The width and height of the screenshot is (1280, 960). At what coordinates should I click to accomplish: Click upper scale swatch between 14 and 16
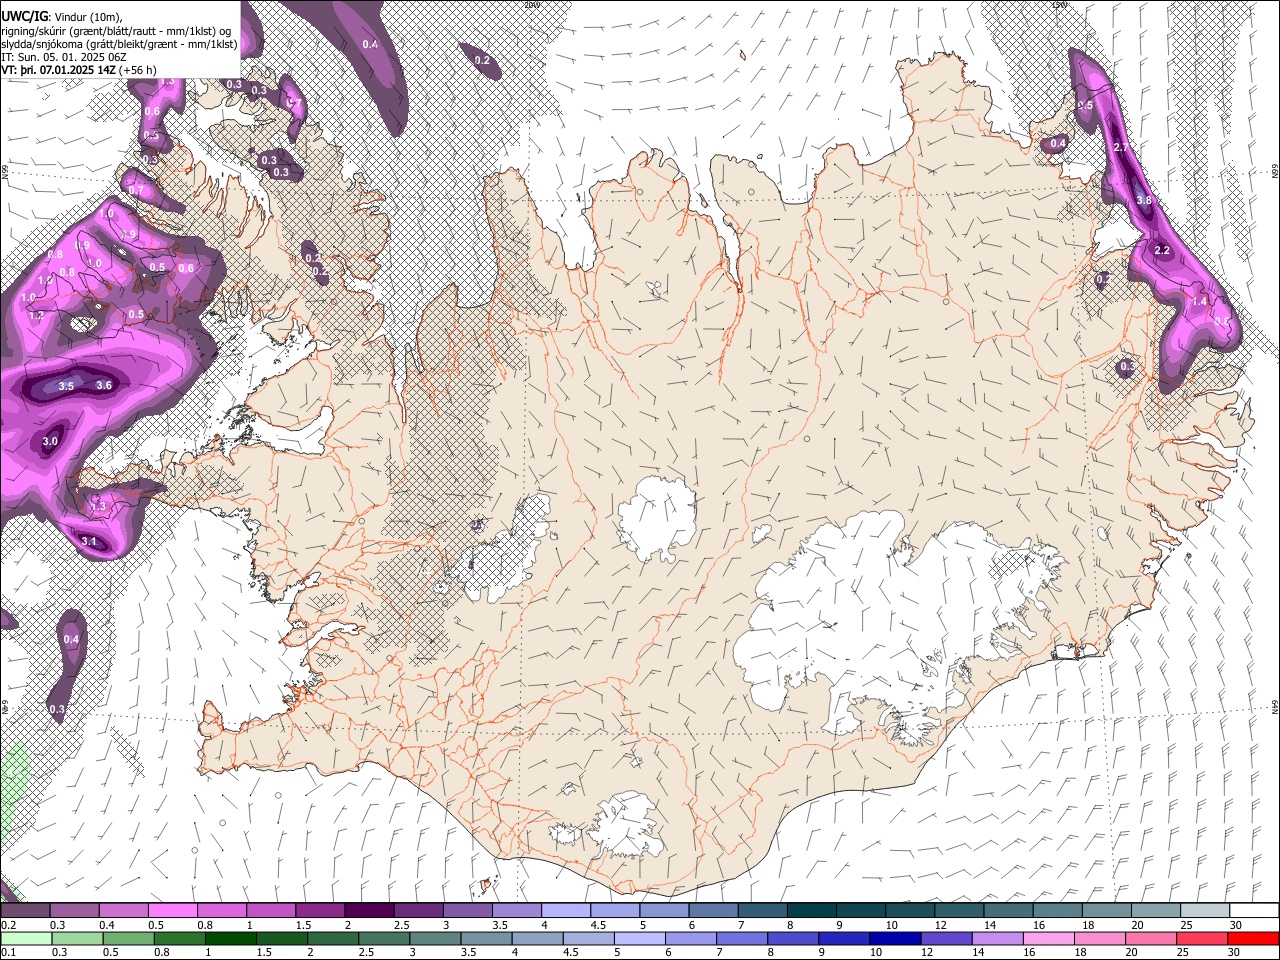tap(1007, 911)
